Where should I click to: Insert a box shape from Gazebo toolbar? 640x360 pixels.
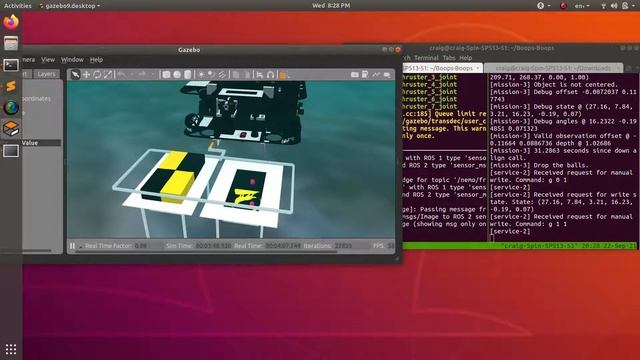(166, 75)
